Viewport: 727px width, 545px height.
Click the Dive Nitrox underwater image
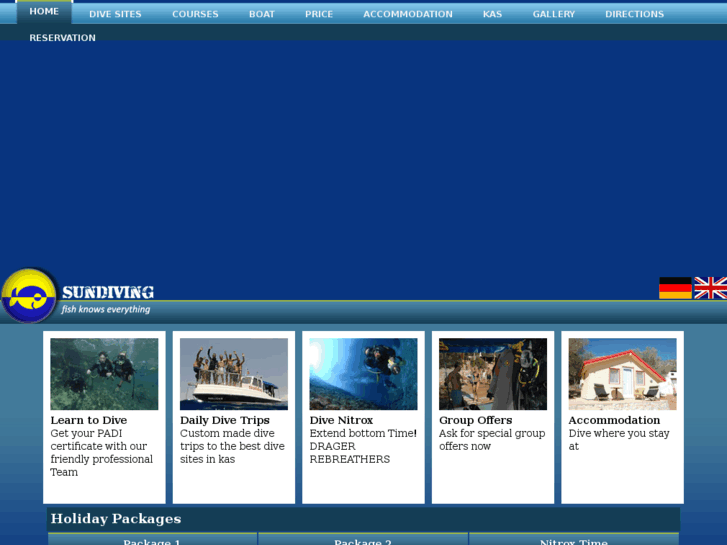[363, 373]
